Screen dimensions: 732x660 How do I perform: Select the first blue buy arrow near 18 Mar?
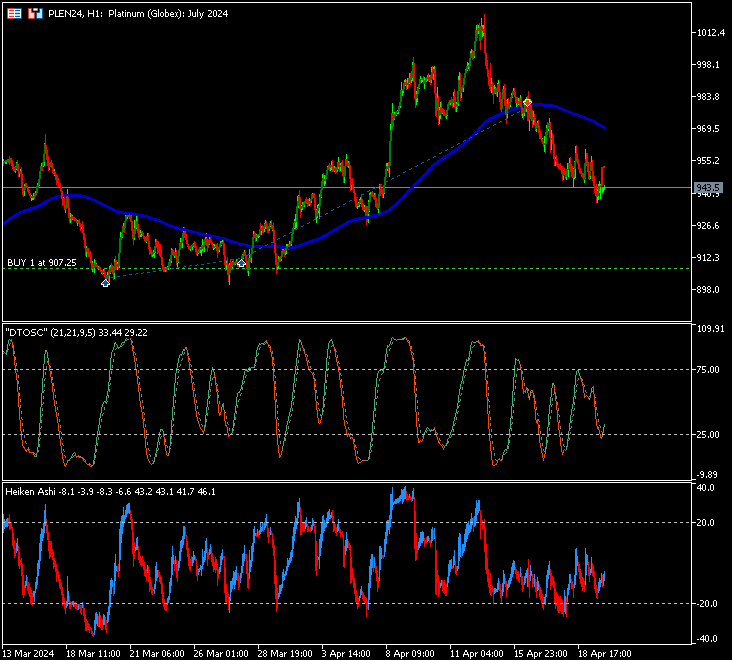coord(106,283)
